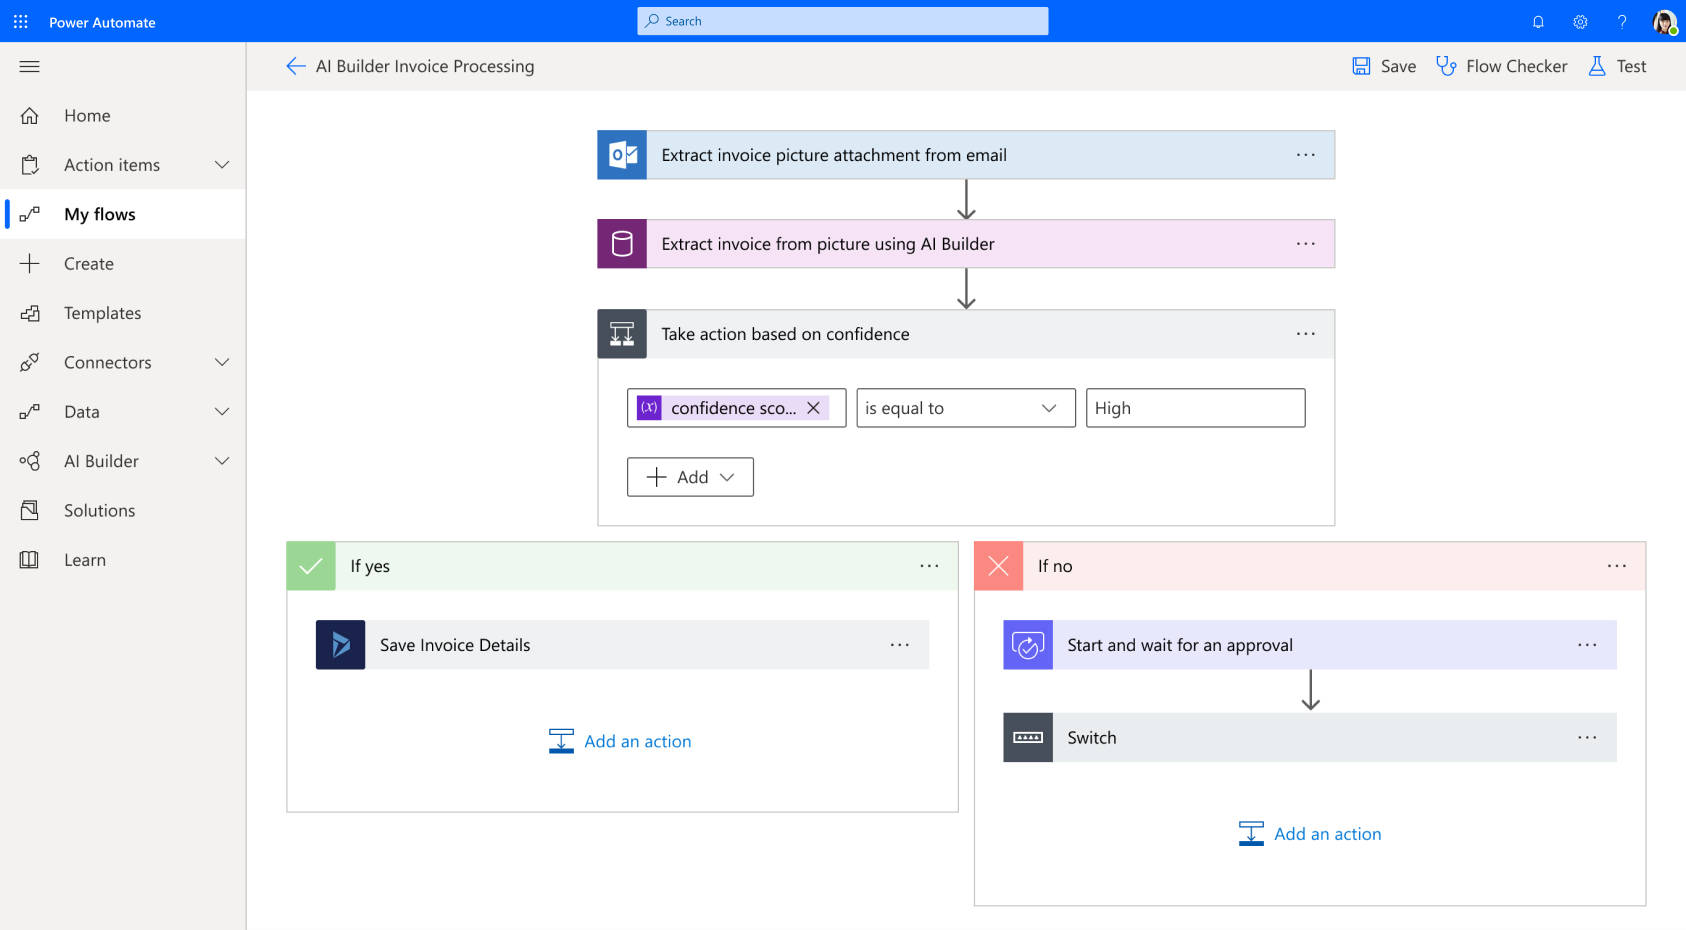Screen dimensions: 1686x930
Task: Open the notifications bell
Action: tap(1538, 21)
